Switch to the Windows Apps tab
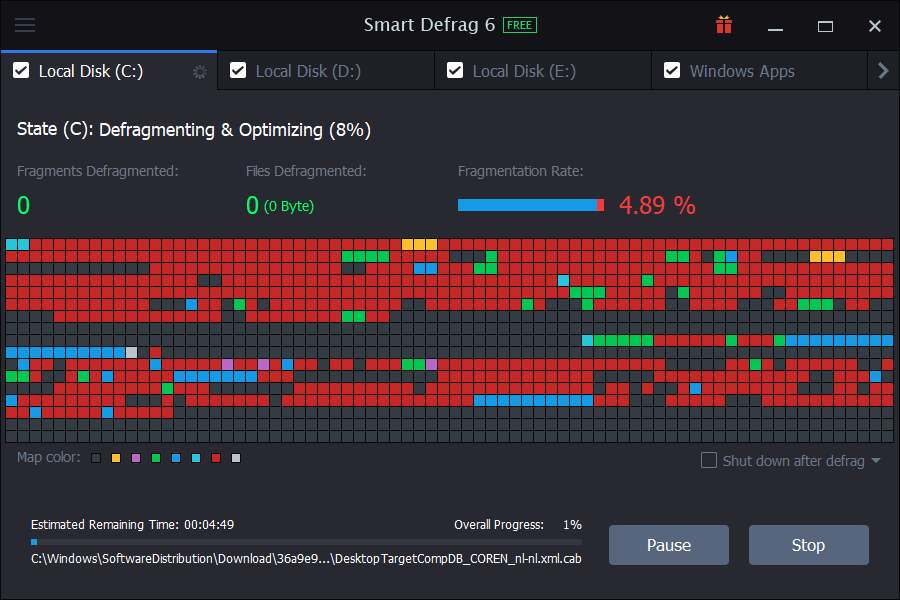 742,71
